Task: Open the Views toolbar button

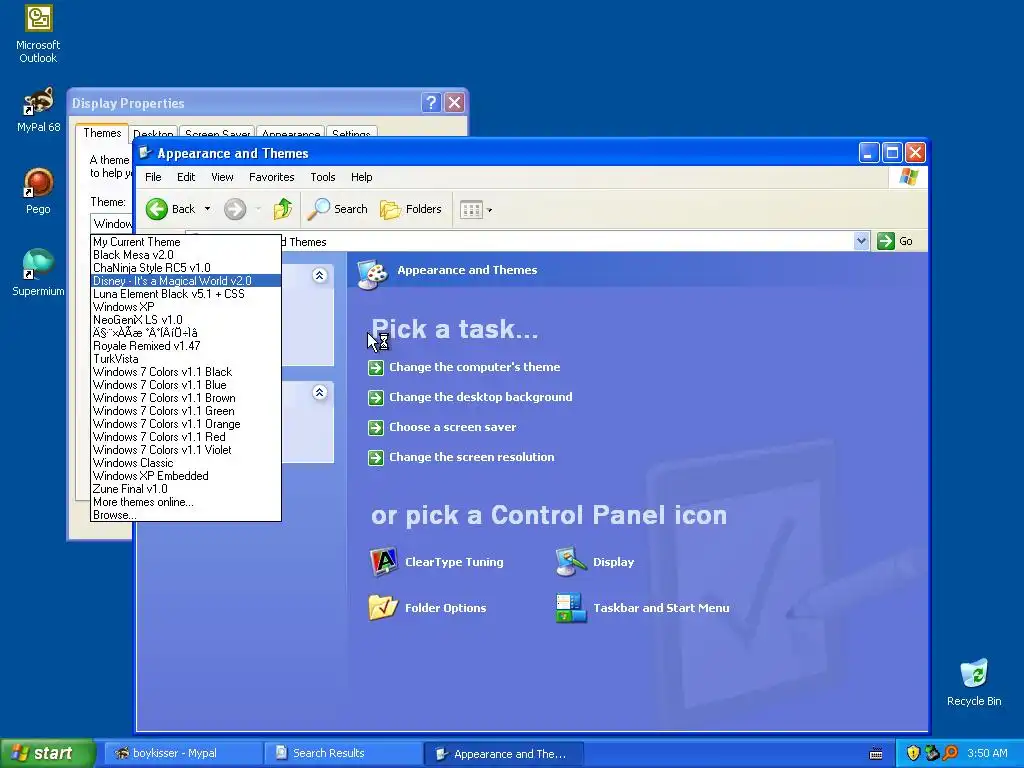Action: tap(476, 210)
